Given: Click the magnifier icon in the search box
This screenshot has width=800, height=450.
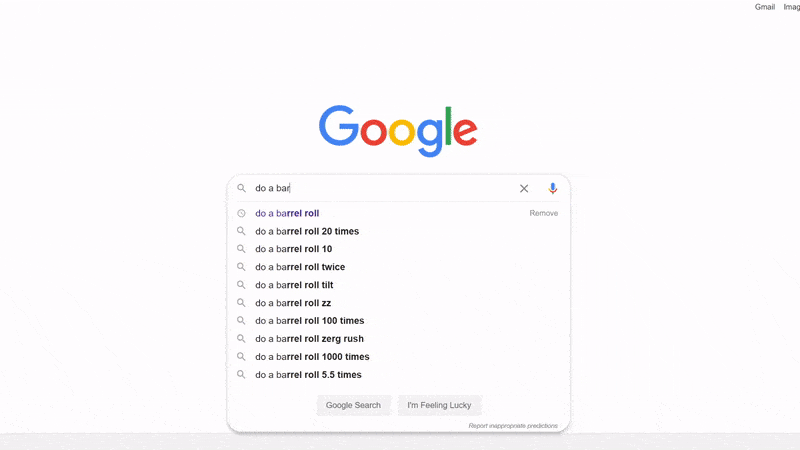Looking at the screenshot, I should 241,188.
